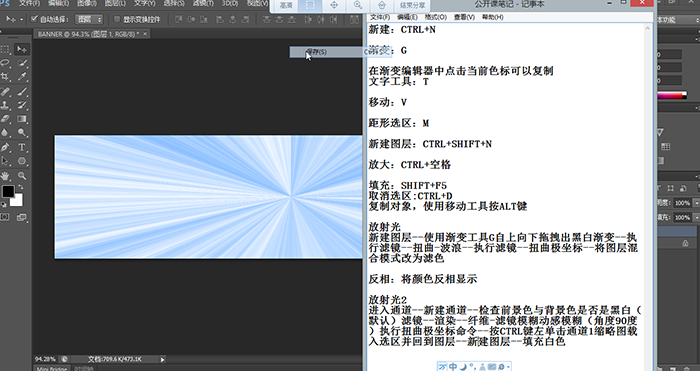
Task: Open Photoshop 文件(F) menu
Action: tap(29, 4)
